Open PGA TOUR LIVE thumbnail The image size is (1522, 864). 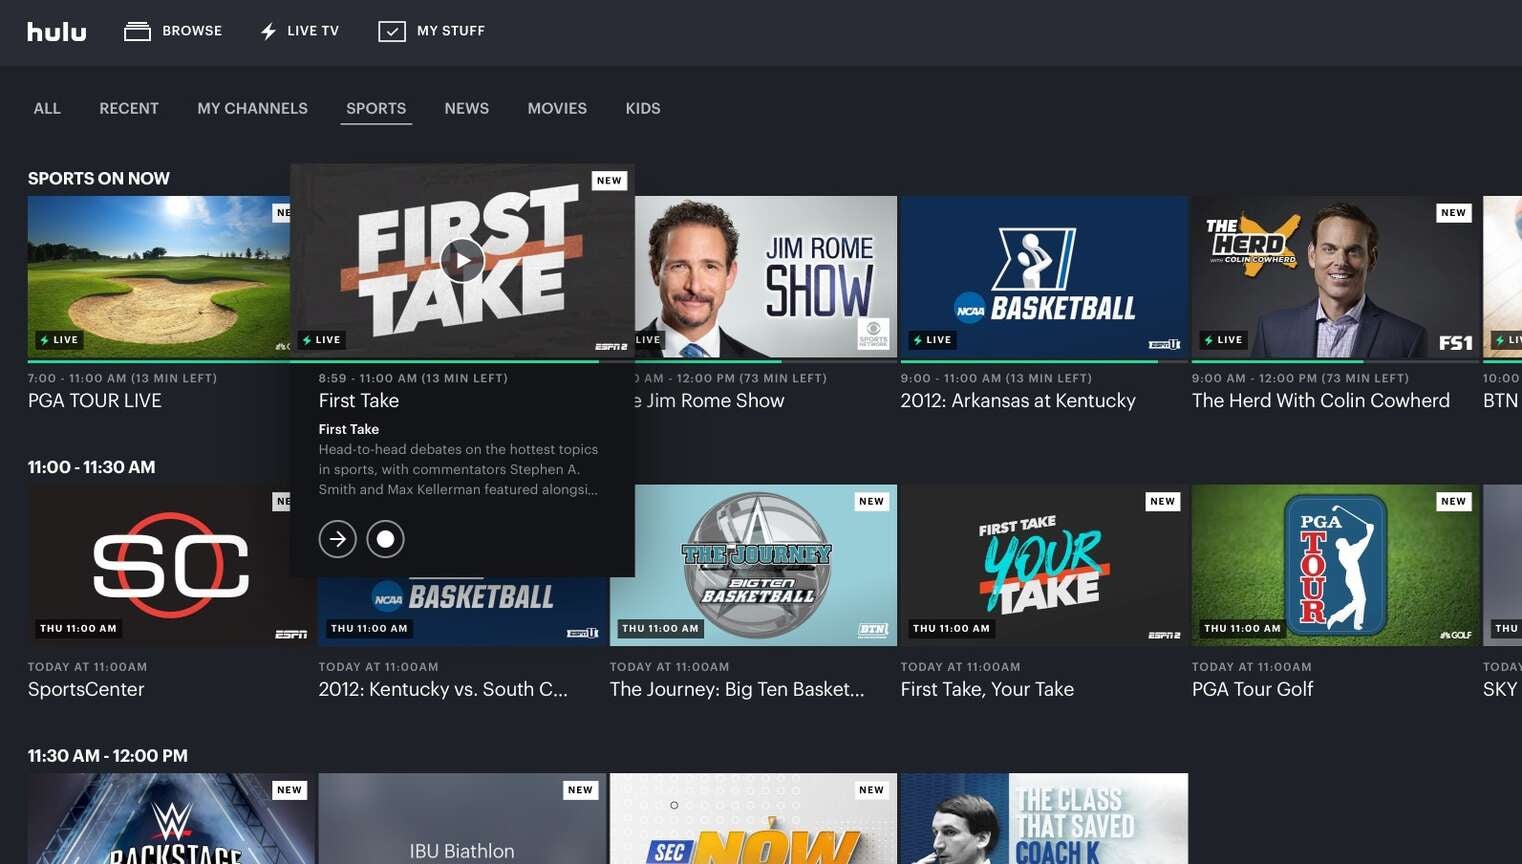(159, 277)
